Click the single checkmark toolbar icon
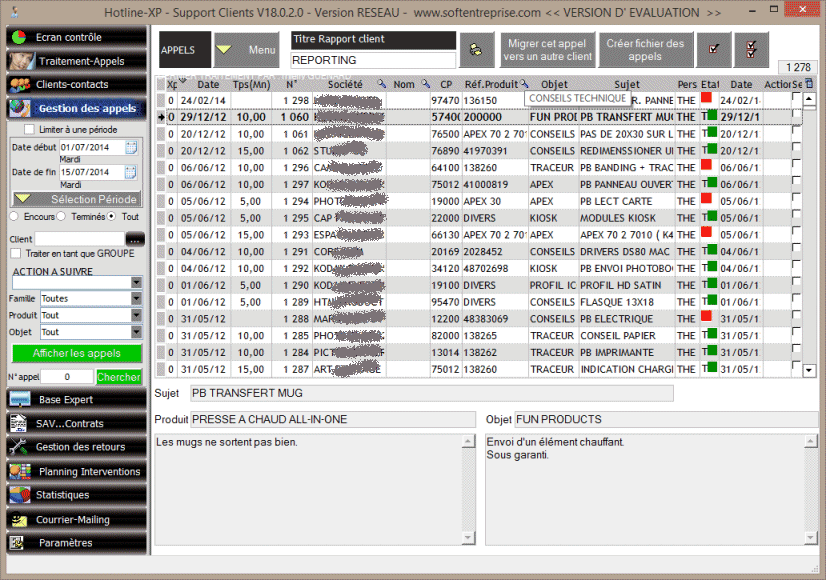Viewport: 826px width, 580px height. coord(713,50)
